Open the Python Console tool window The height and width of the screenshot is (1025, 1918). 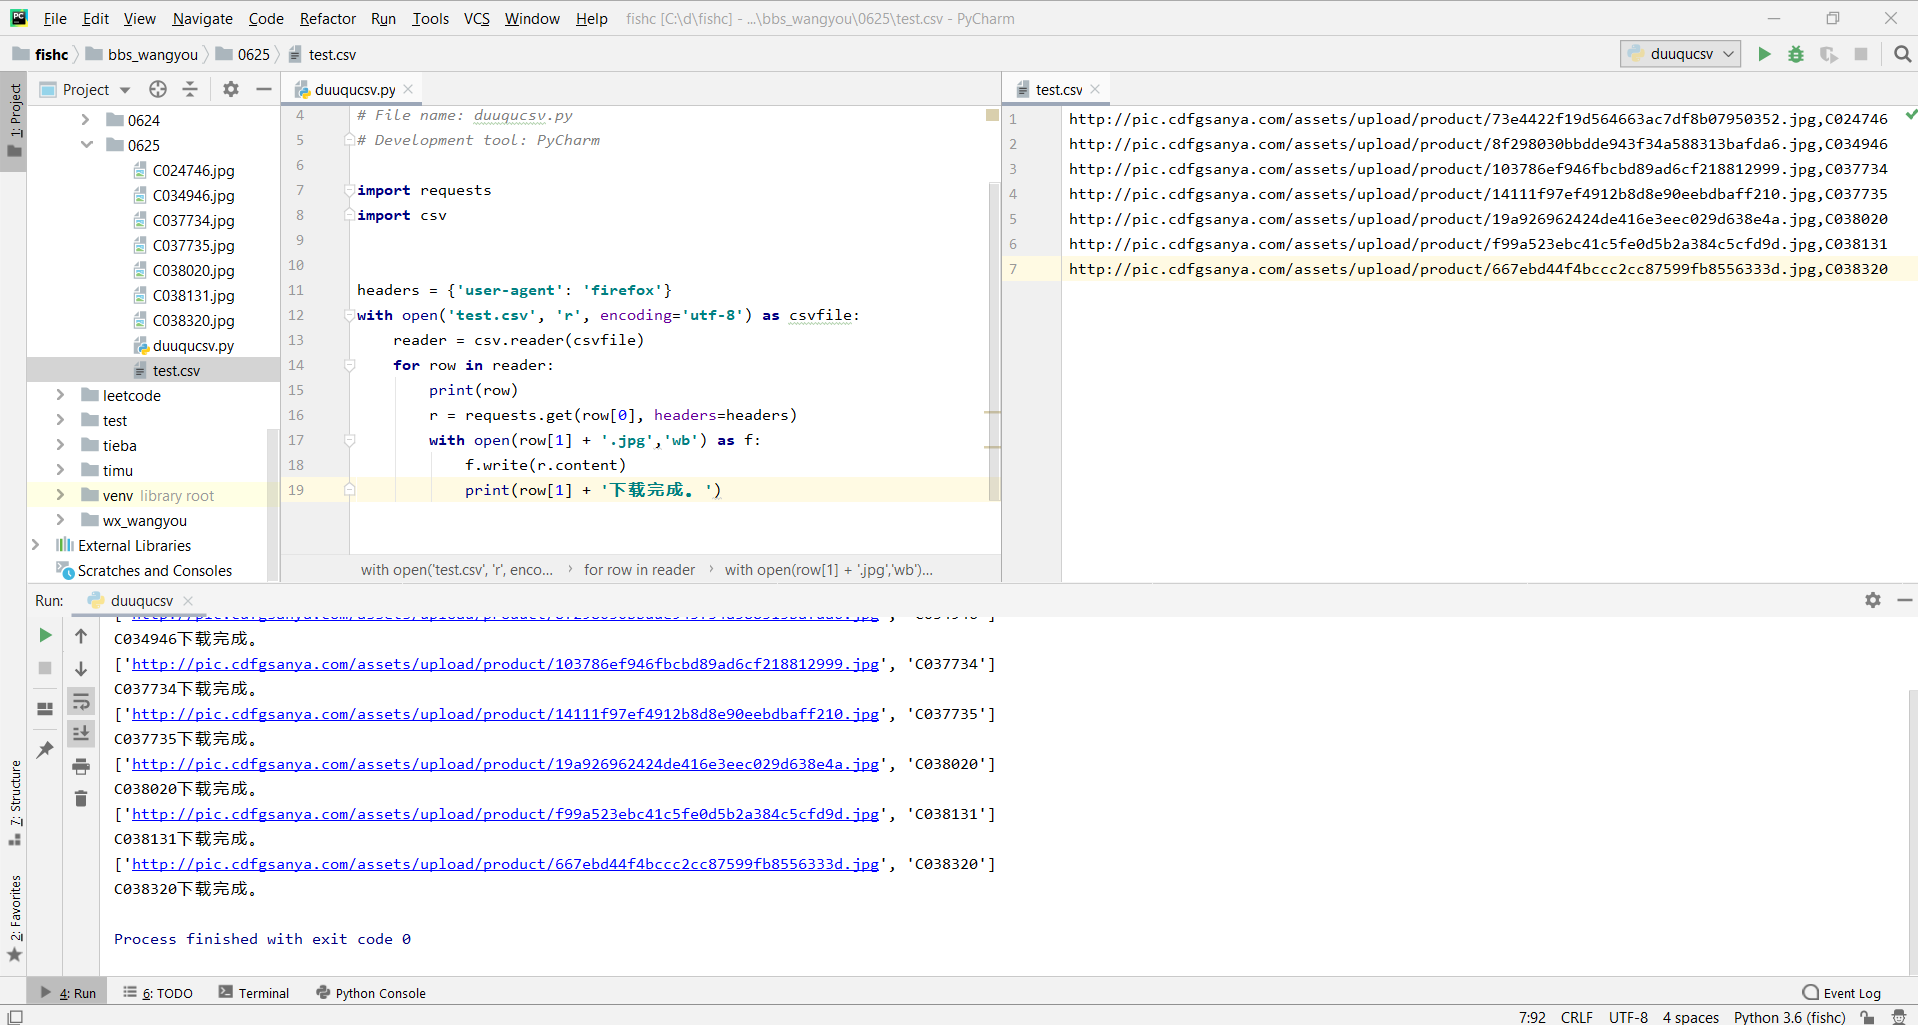[x=371, y=993]
